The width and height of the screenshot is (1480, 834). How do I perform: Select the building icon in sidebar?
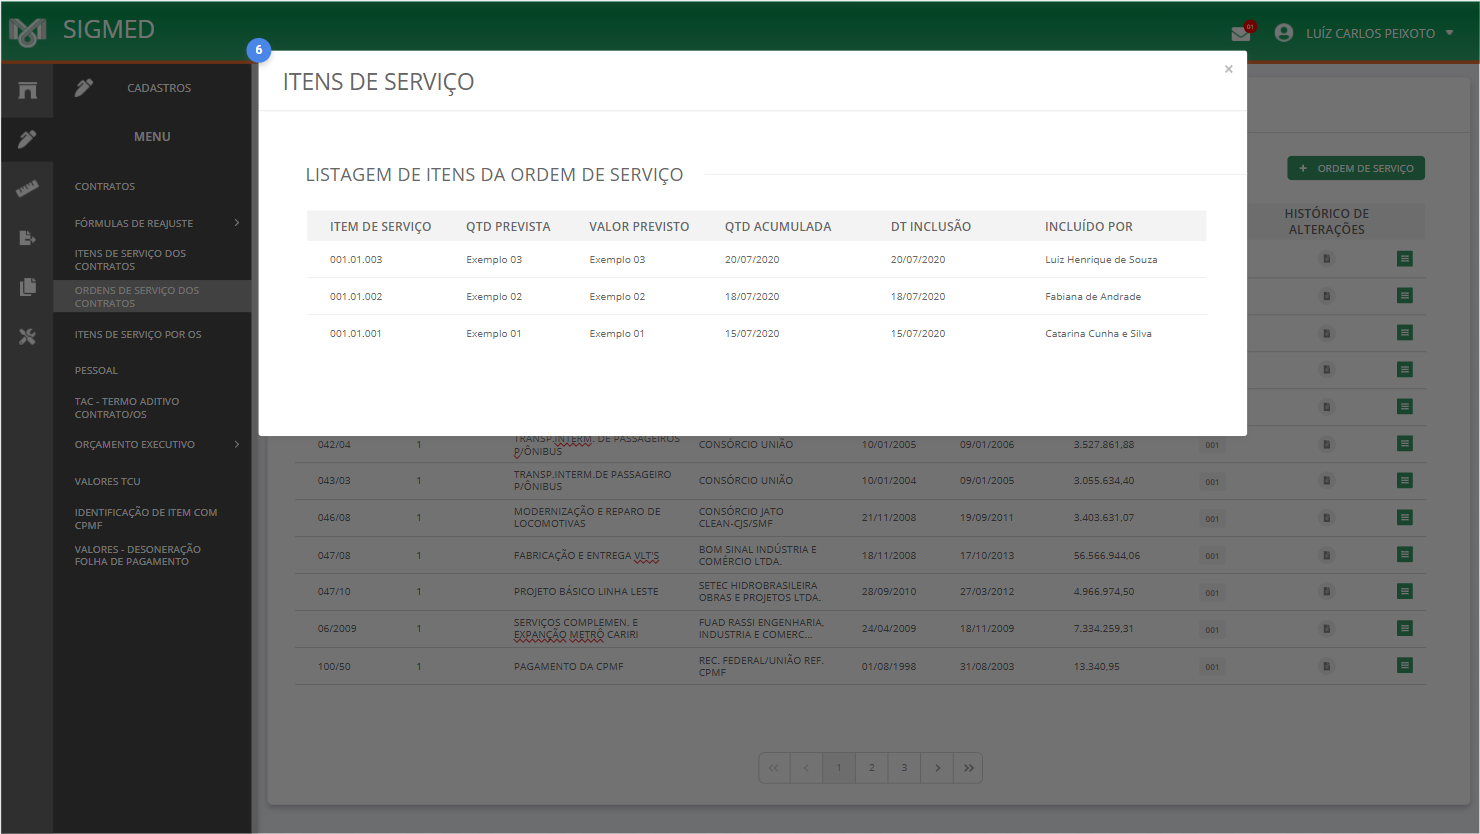27,90
